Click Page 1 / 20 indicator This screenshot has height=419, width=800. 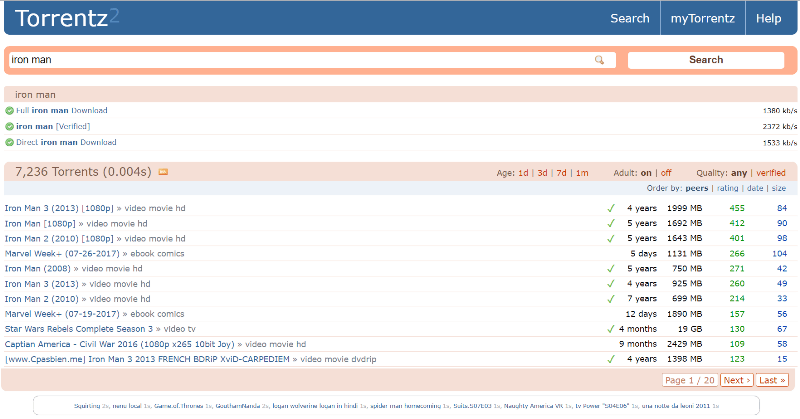click(690, 380)
